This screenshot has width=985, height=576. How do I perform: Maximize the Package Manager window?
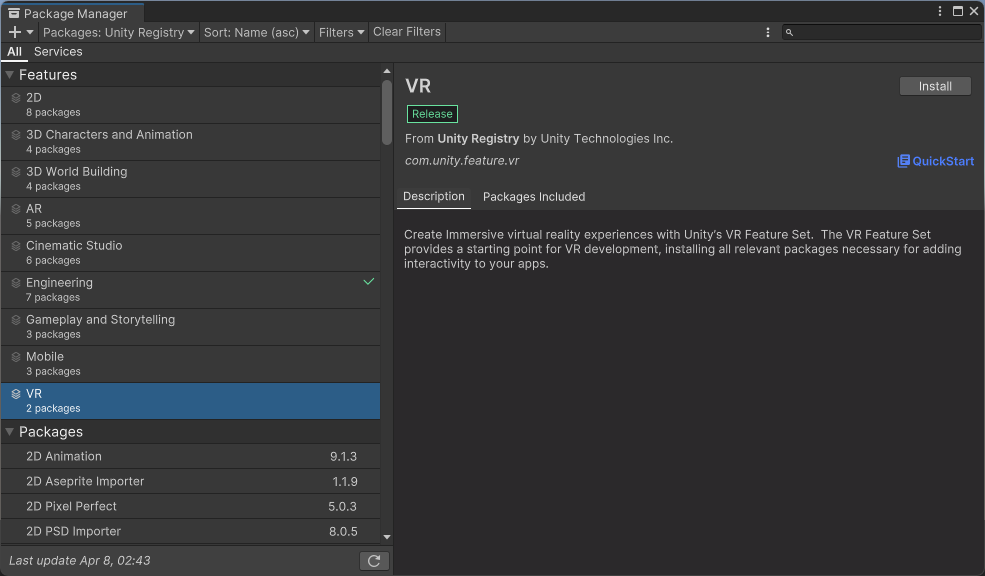[958, 11]
